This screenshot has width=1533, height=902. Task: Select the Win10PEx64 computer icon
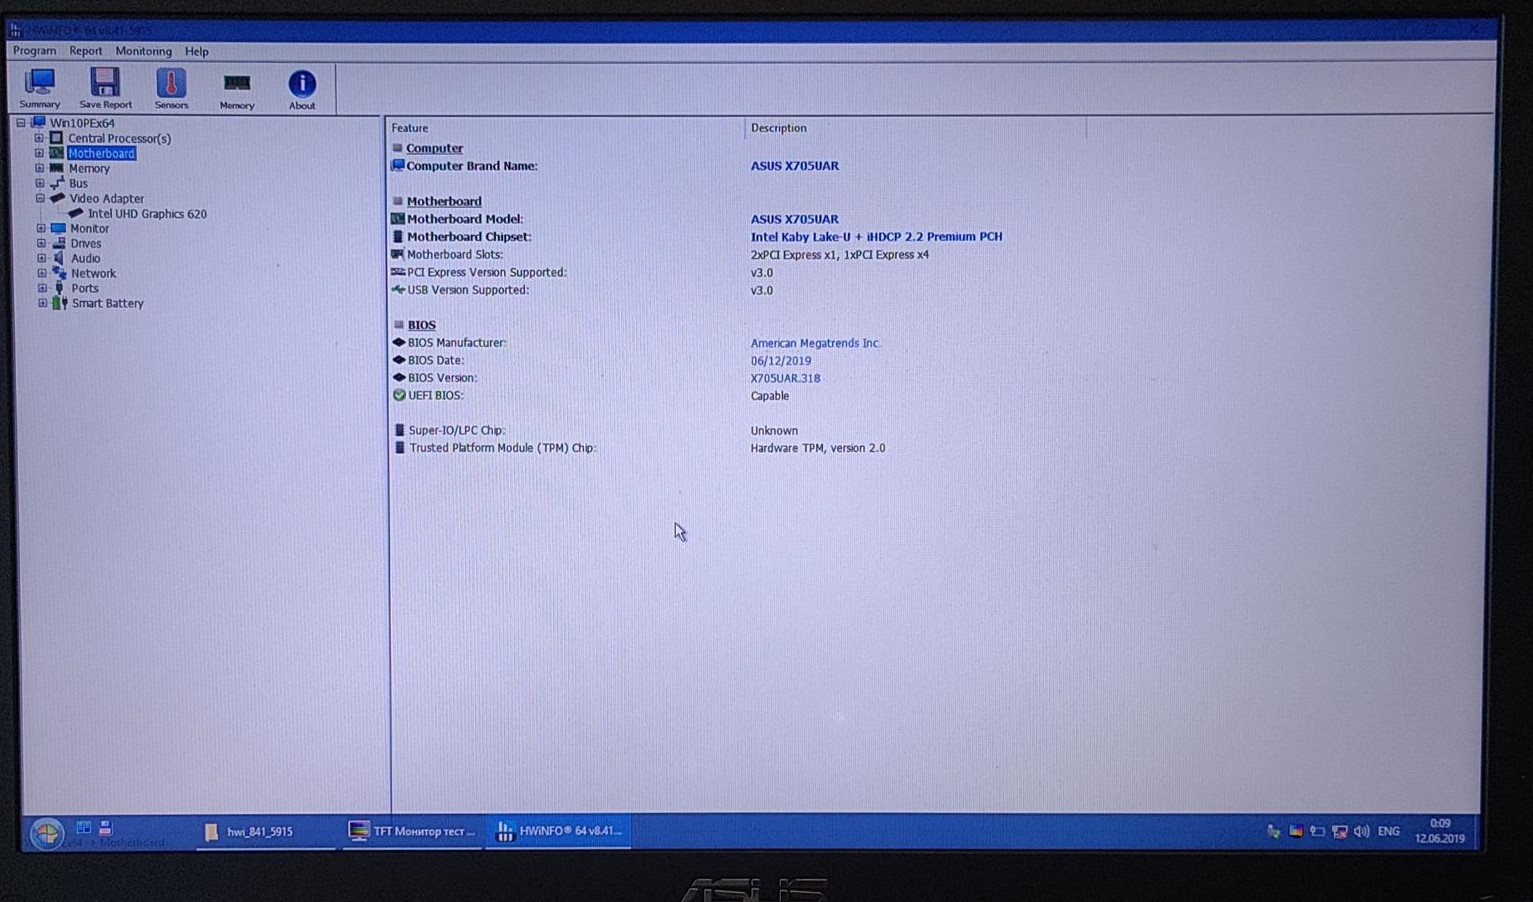[x=39, y=123]
